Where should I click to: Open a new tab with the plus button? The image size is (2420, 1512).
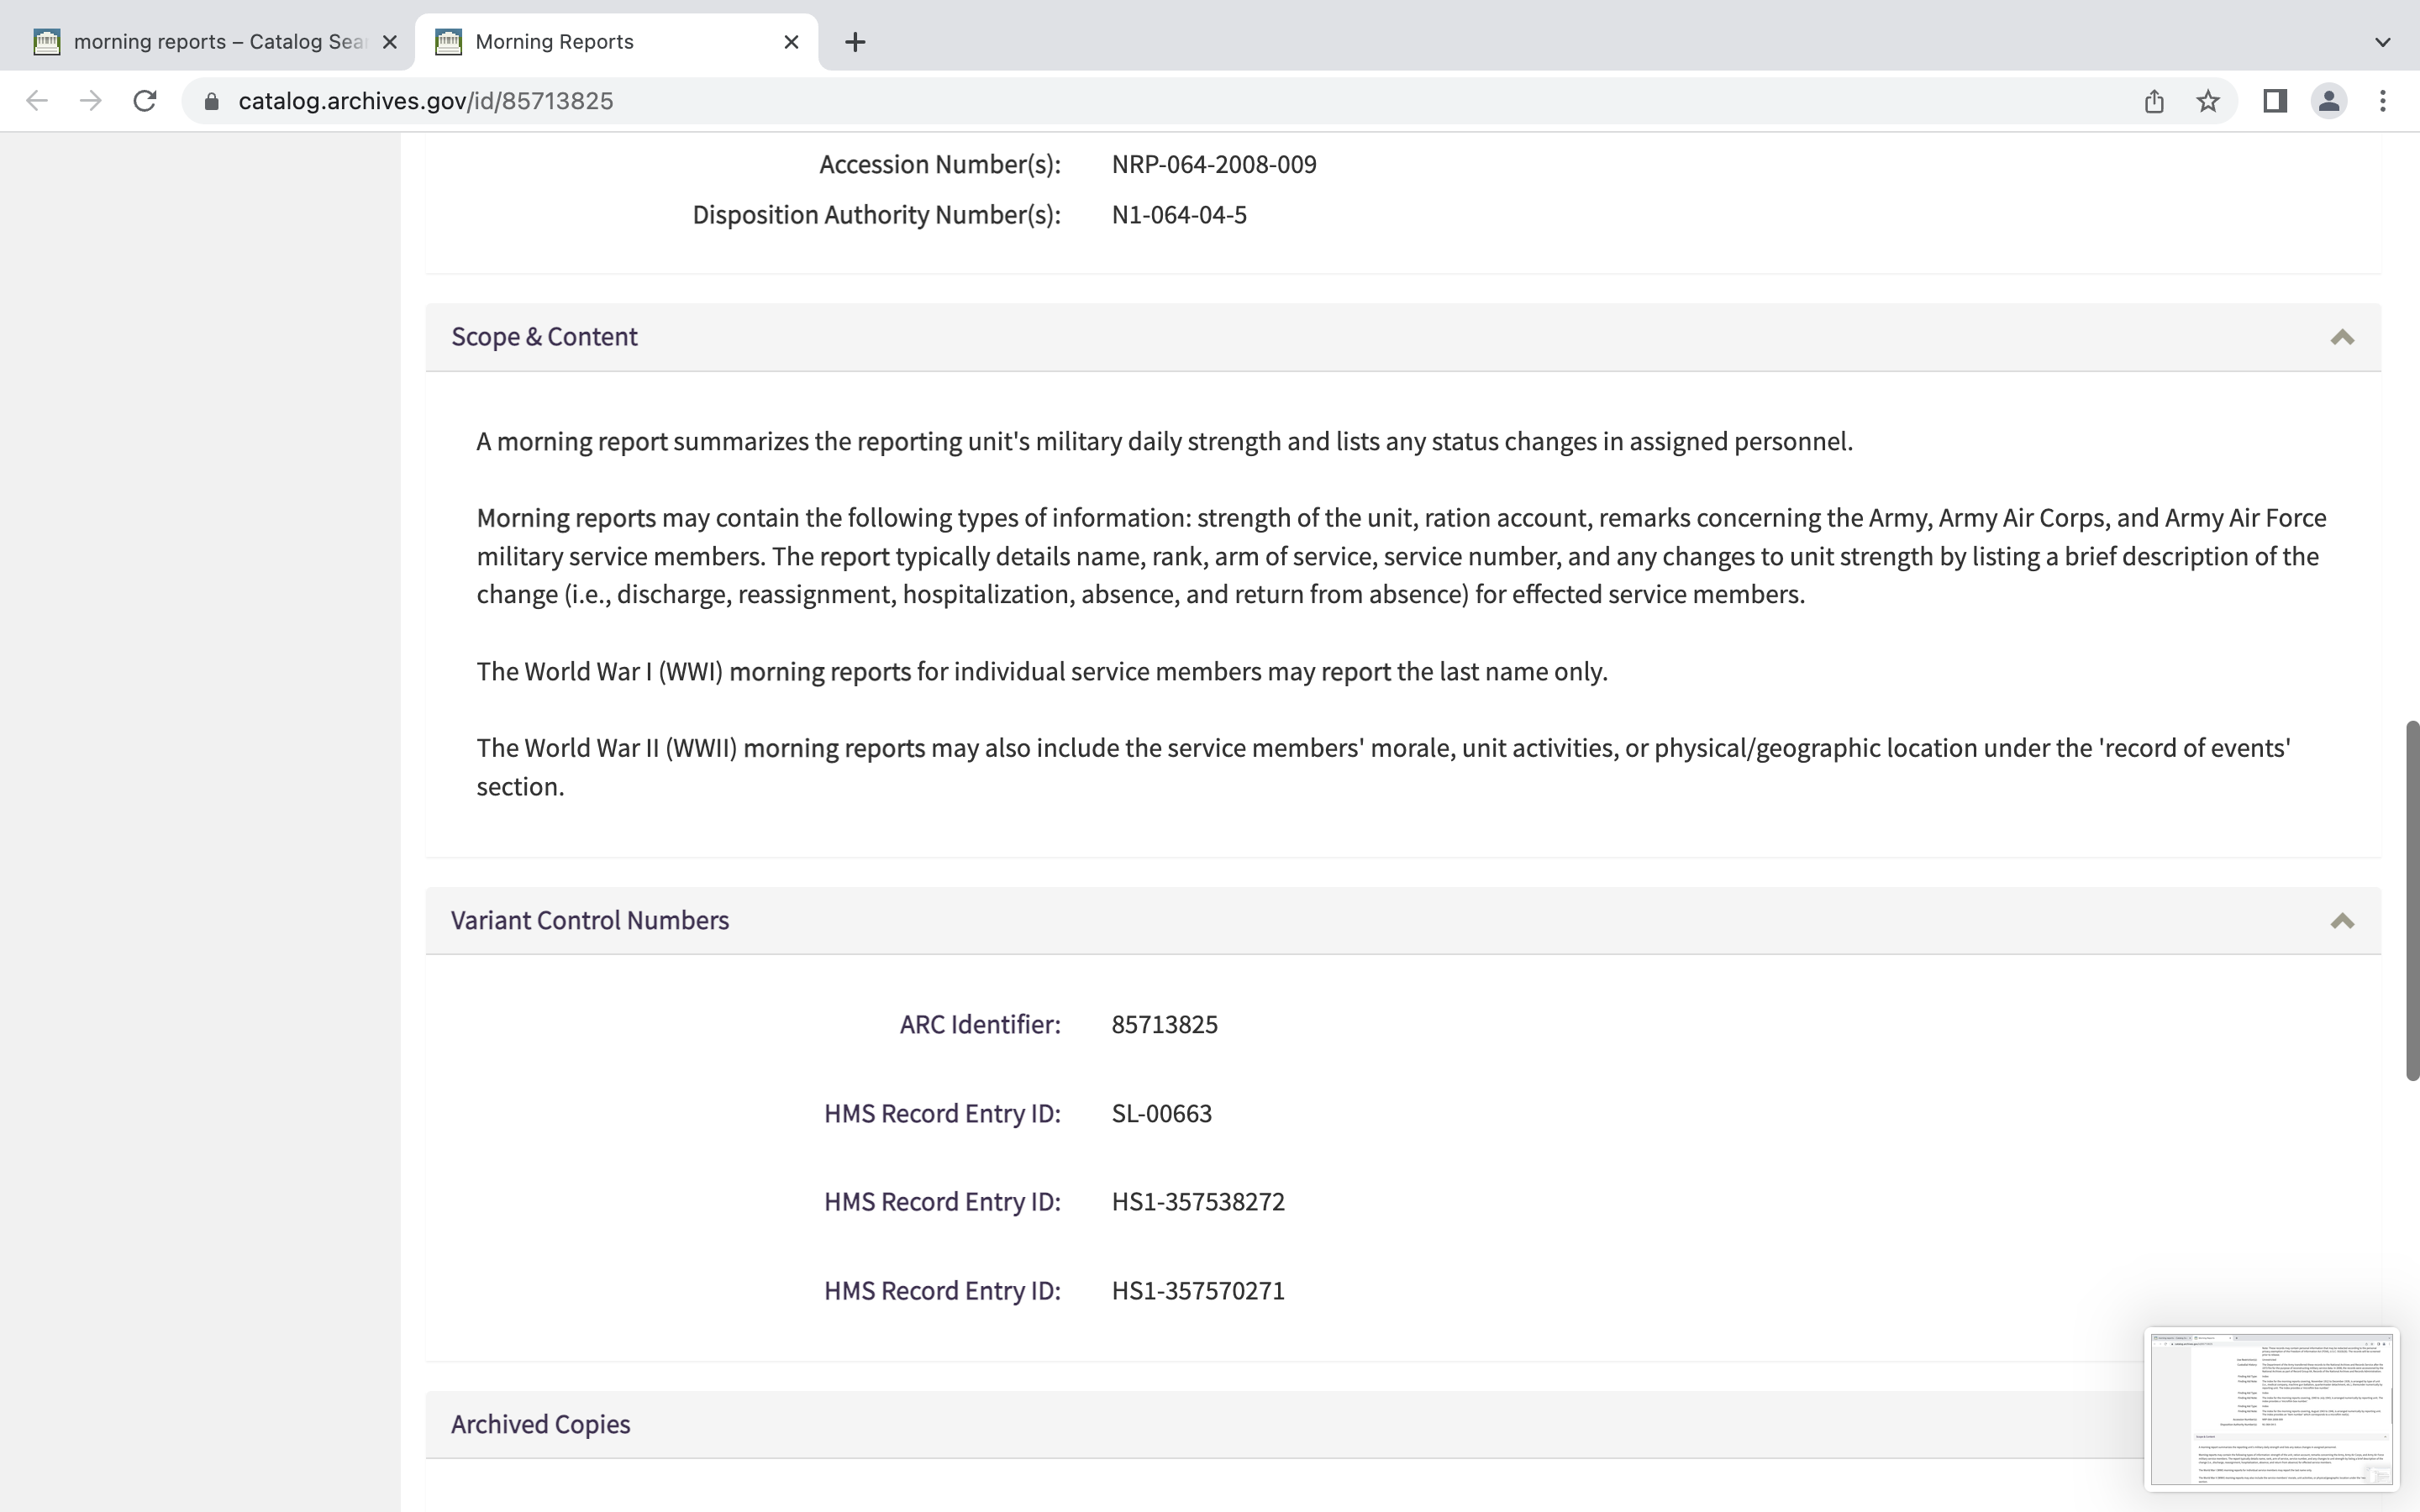[x=855, y=42]
